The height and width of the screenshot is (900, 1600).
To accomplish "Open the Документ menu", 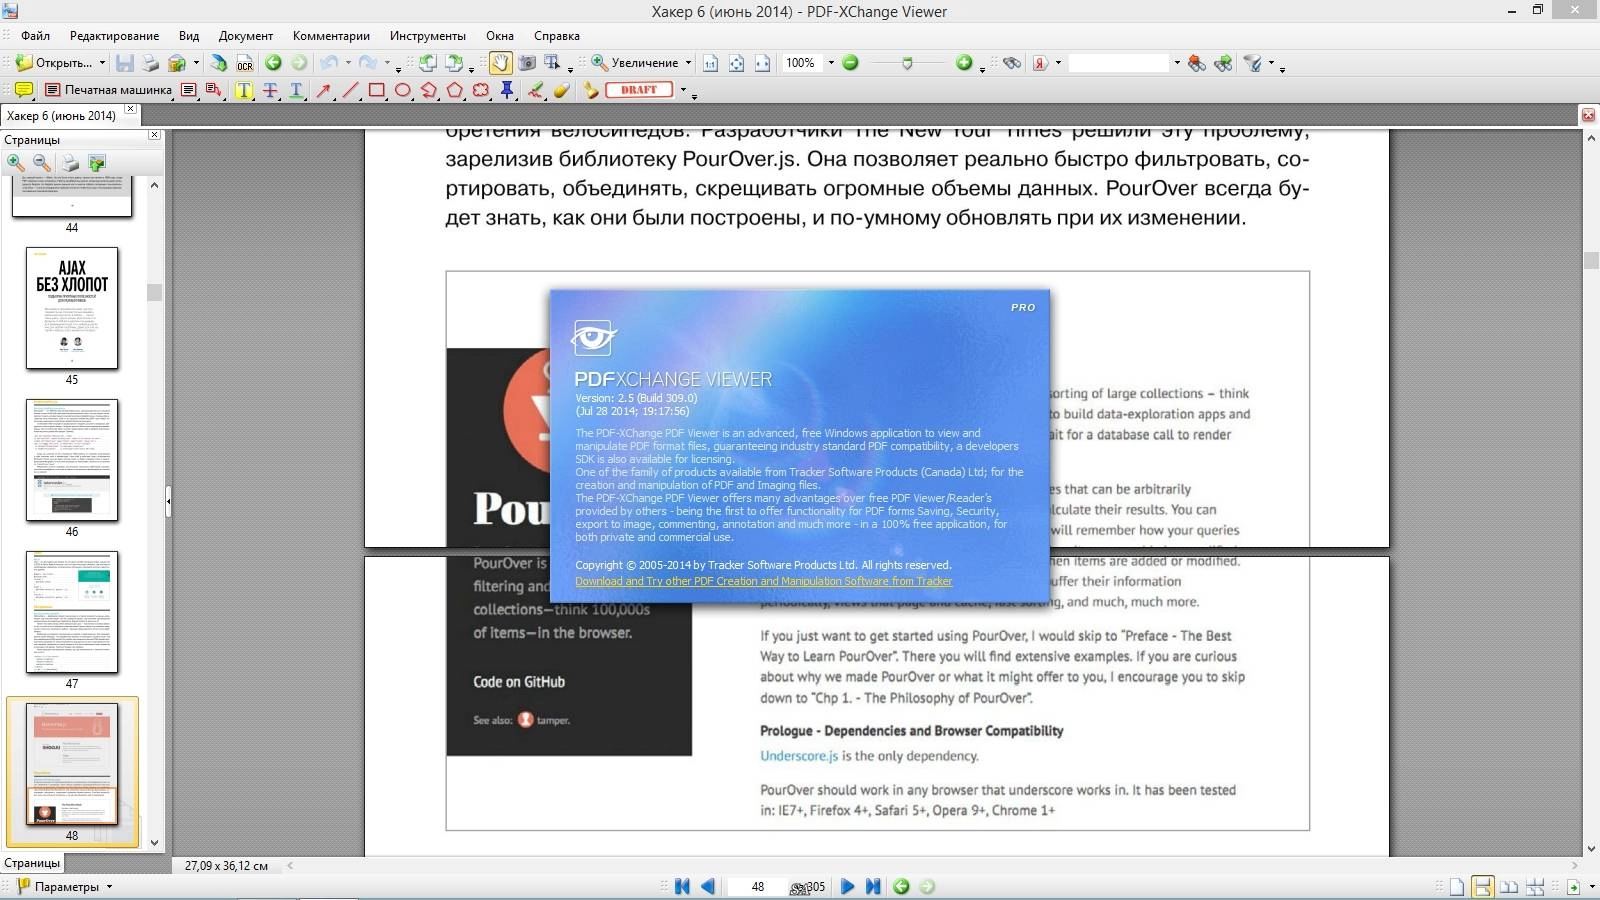I will coord(246,36).
